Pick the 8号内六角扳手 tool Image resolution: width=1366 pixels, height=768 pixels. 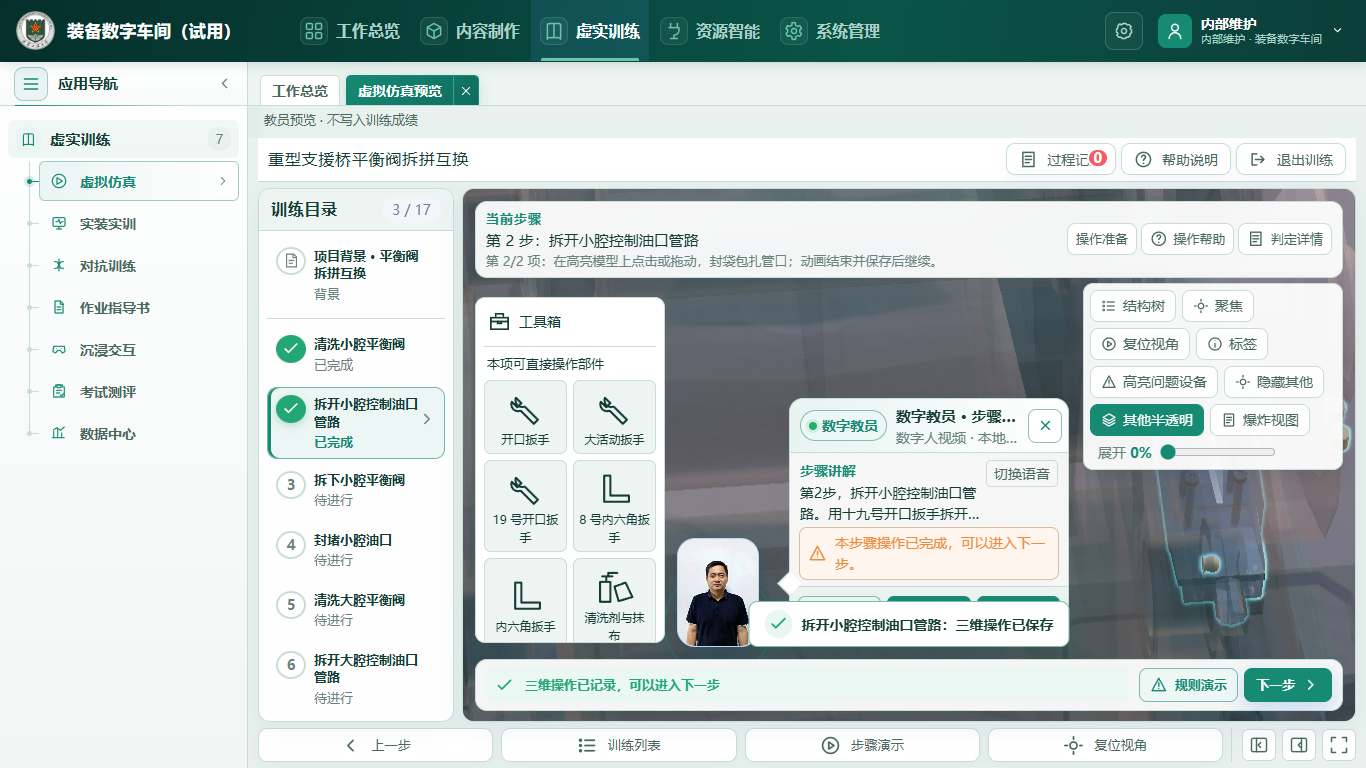pyautogui.click(x=614, y=506)
